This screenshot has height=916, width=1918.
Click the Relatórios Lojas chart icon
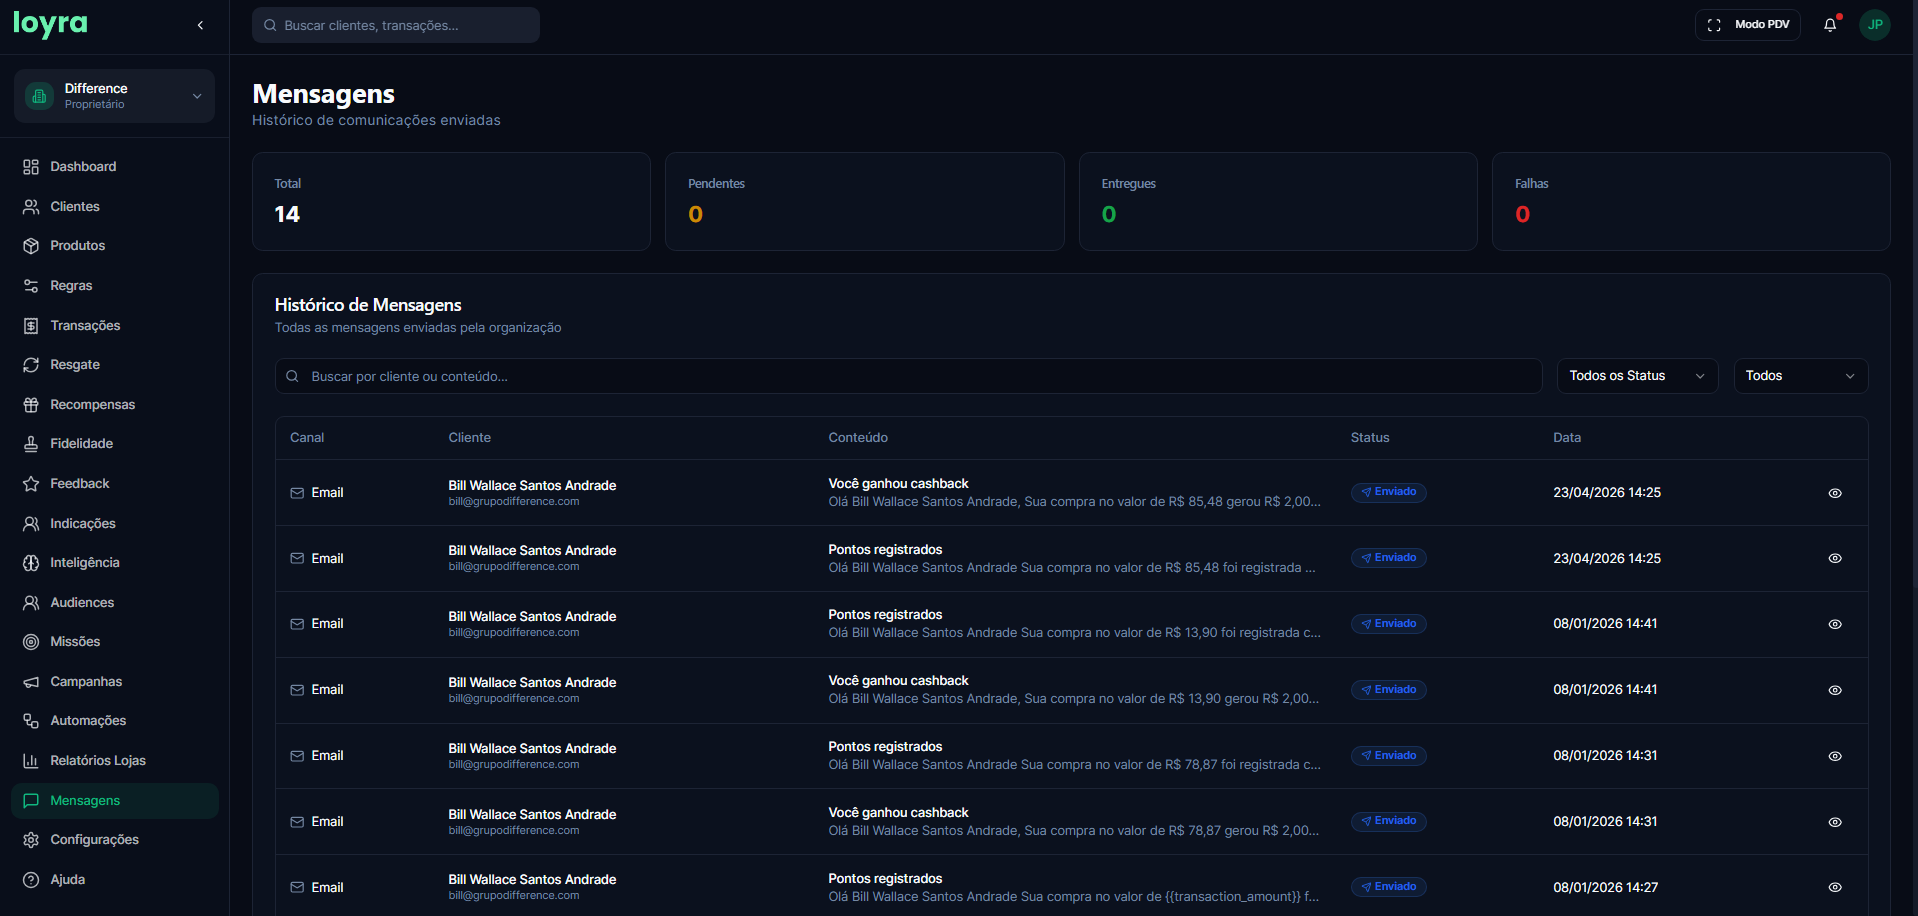[x=31, y=761]
